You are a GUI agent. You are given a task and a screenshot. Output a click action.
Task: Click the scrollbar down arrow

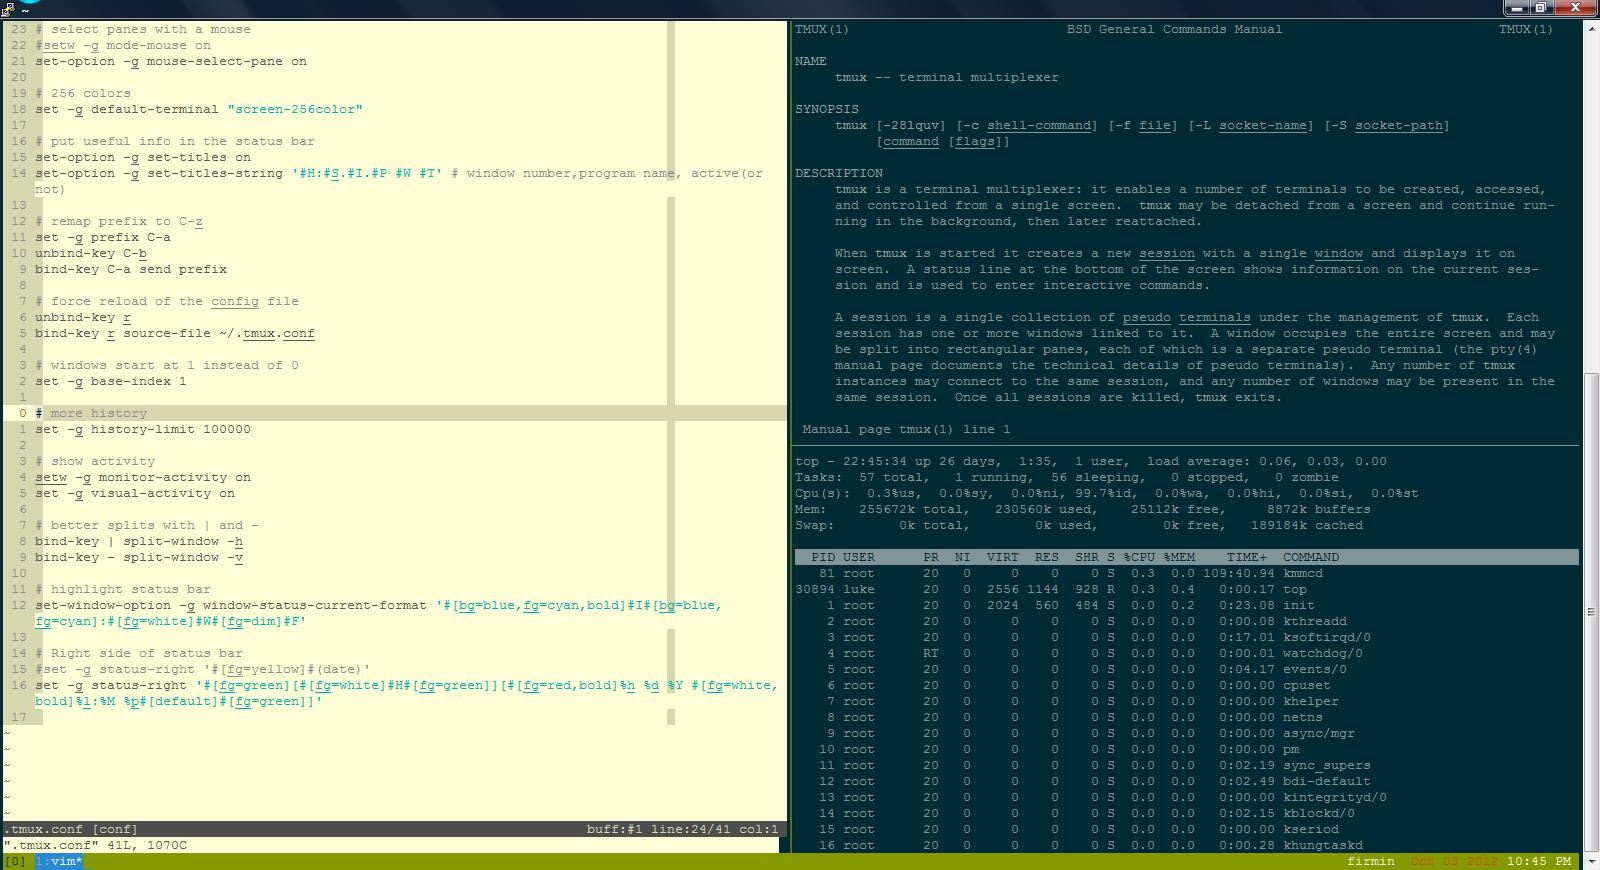(x=1591, y=862)
